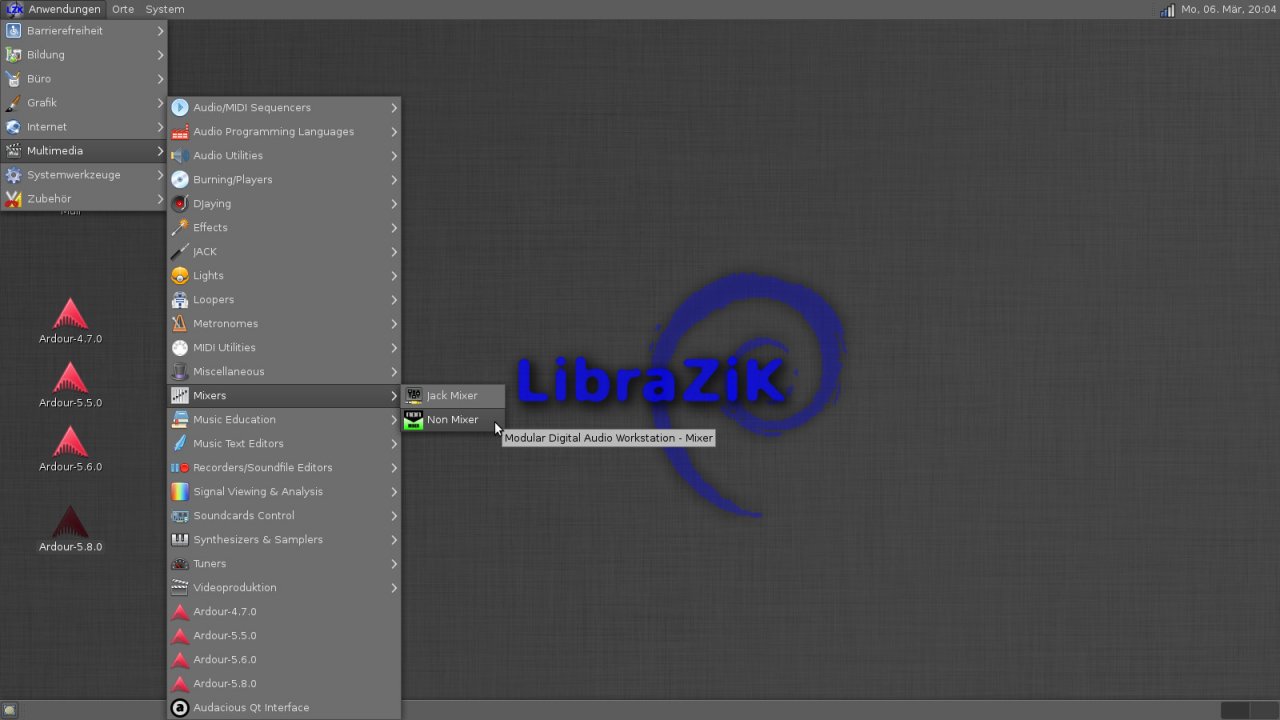The width and height of the screenshot is (1280, 720).
Task: Open the Non Mixer application
Action: 453,420
